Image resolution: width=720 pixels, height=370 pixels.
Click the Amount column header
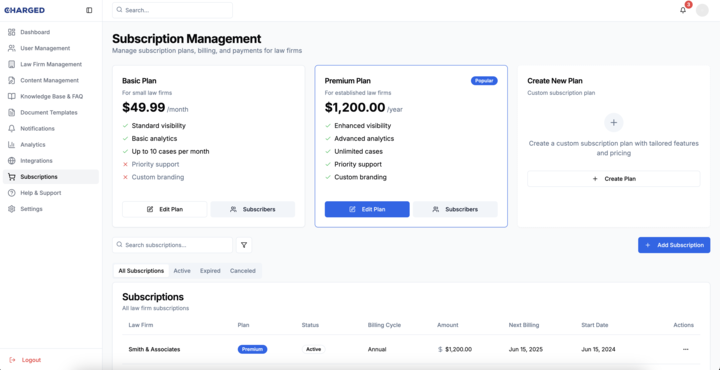click(448, 325)
